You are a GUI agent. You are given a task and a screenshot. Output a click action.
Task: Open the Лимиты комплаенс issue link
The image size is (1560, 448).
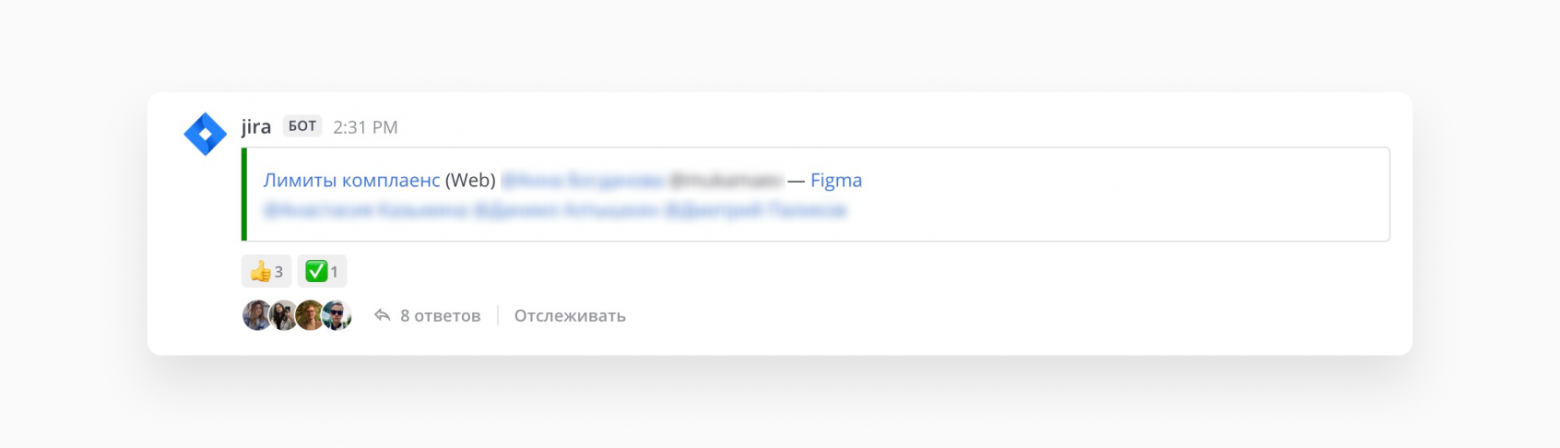click(x=351, y=181)
